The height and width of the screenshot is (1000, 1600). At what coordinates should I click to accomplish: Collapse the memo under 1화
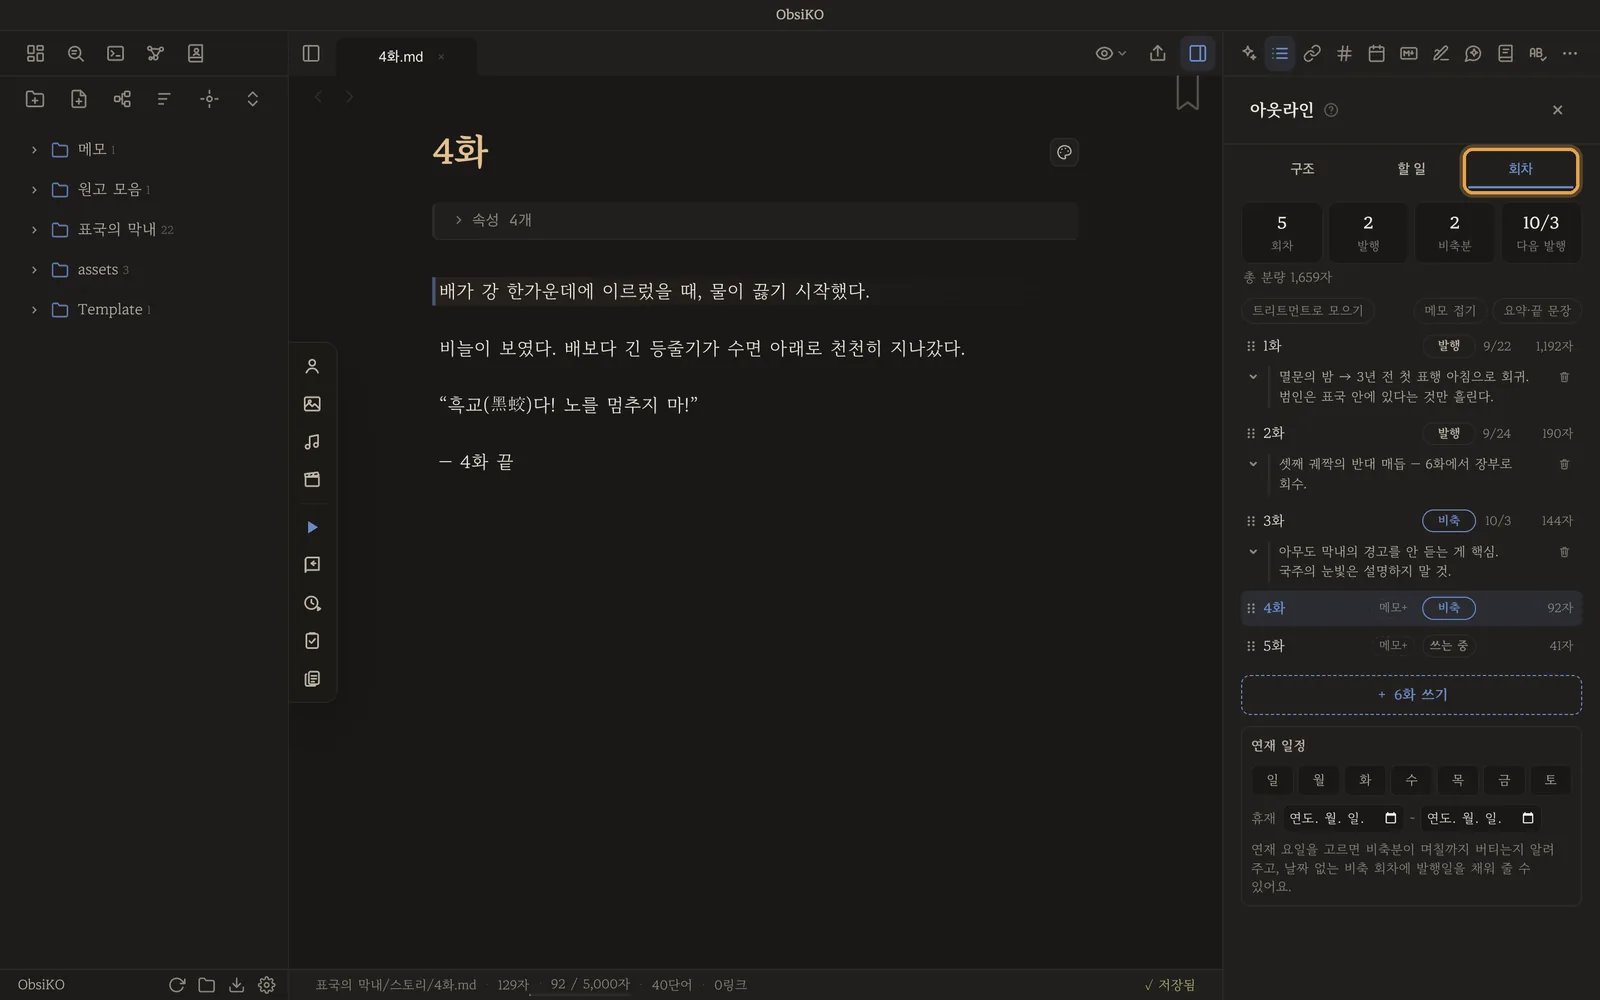(1253, 377)
